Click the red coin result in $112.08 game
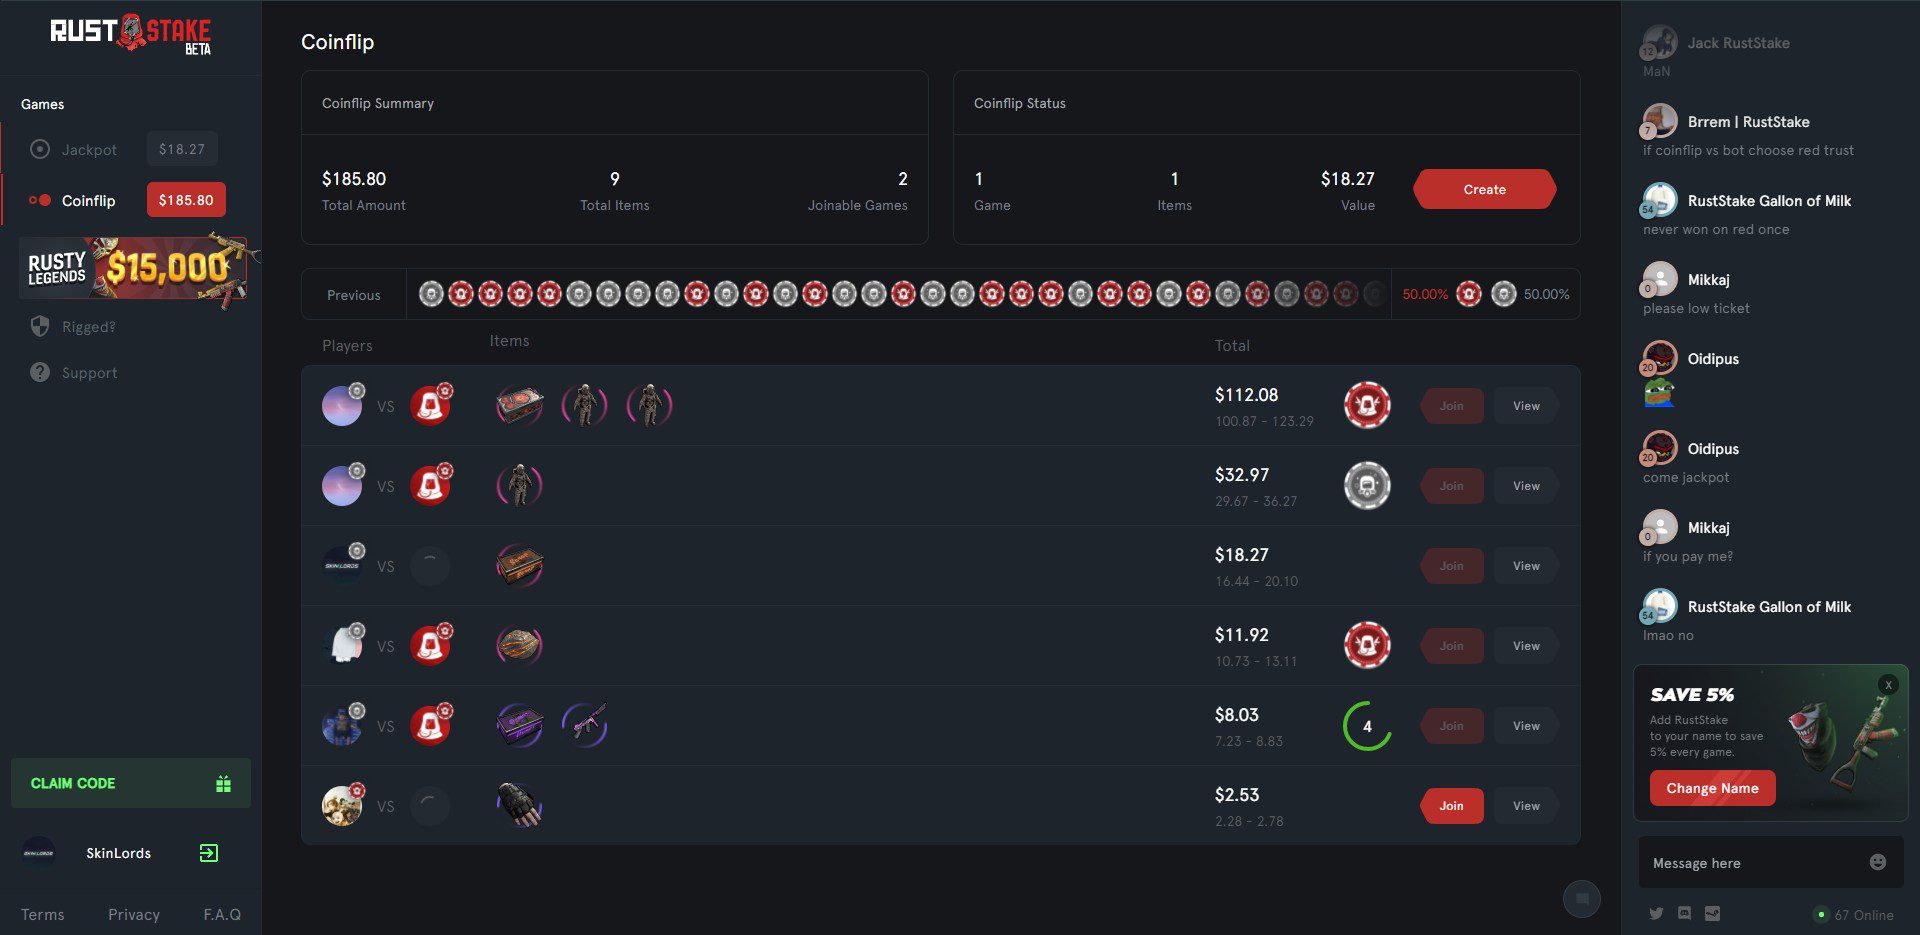Viewport: 1920px width, 935px height. [1366, 406]
